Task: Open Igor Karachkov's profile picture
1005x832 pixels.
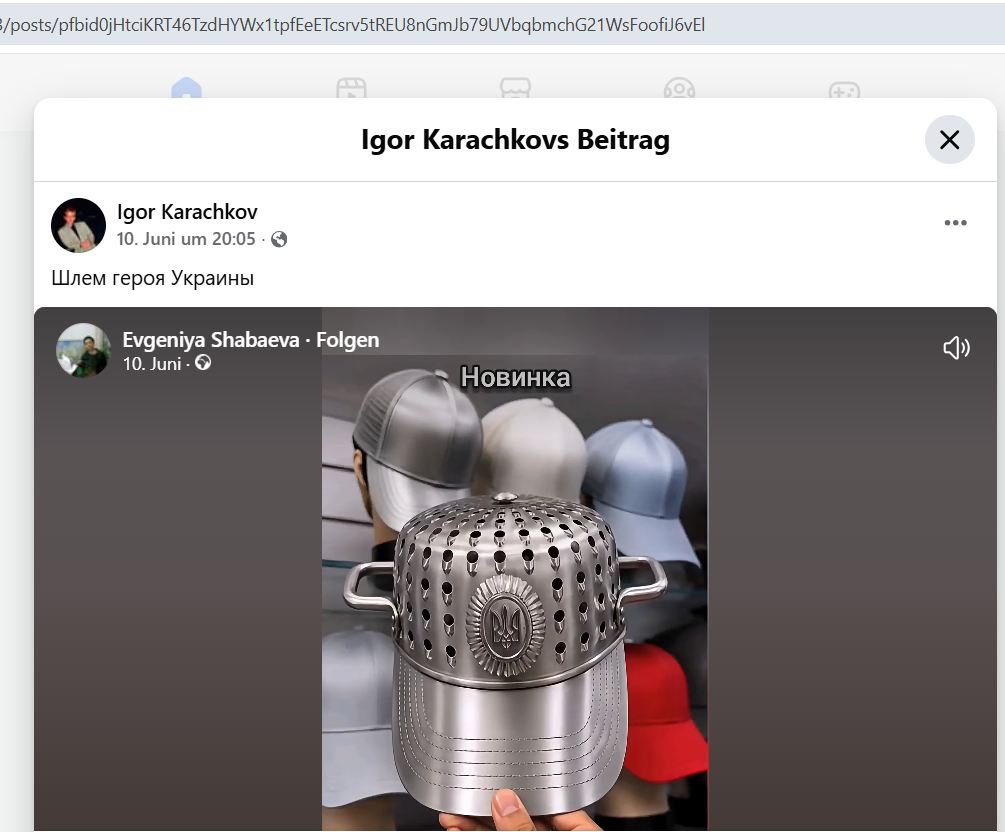Action: click(78, 225)
